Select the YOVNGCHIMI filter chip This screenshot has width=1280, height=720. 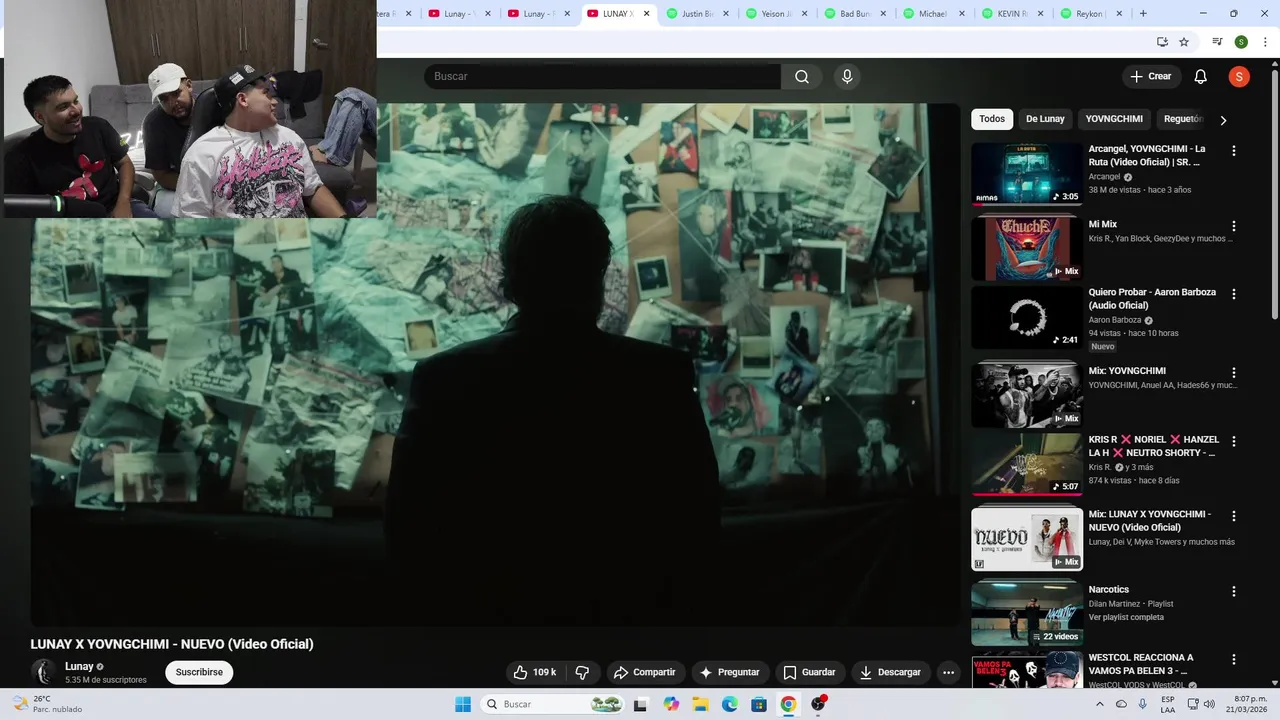pos(1114,119)
